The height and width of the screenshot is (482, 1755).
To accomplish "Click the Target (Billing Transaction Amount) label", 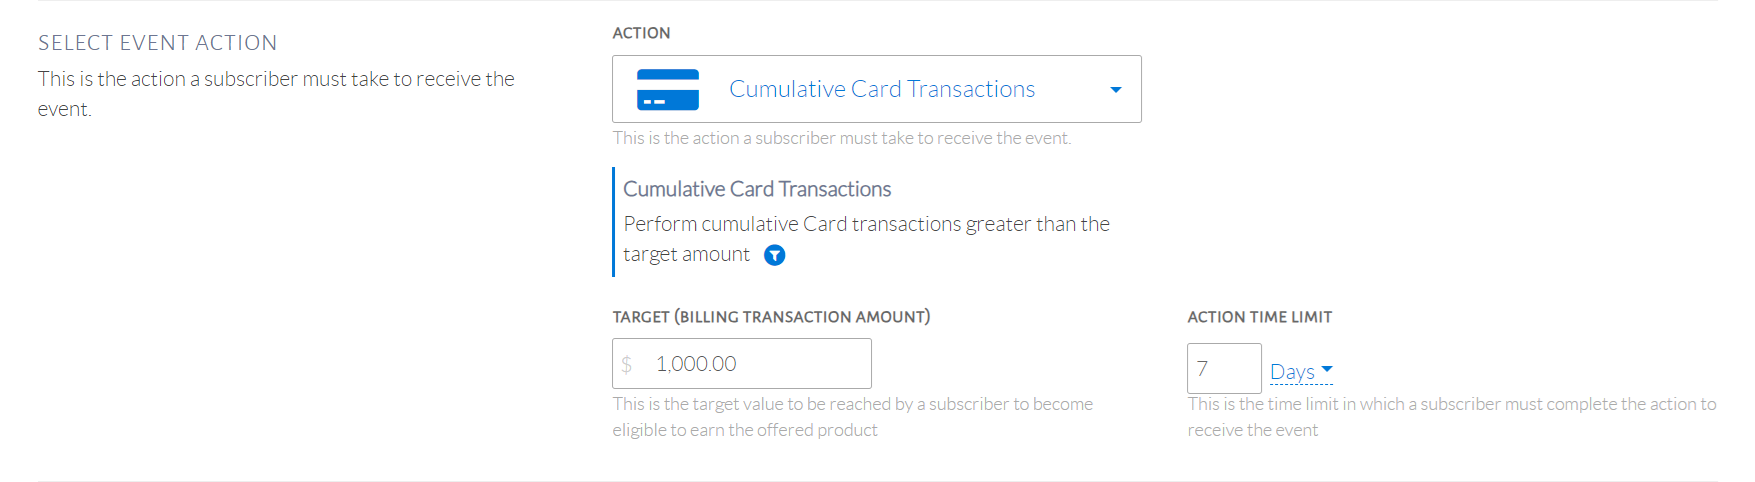I will click(x=771, y=317).
